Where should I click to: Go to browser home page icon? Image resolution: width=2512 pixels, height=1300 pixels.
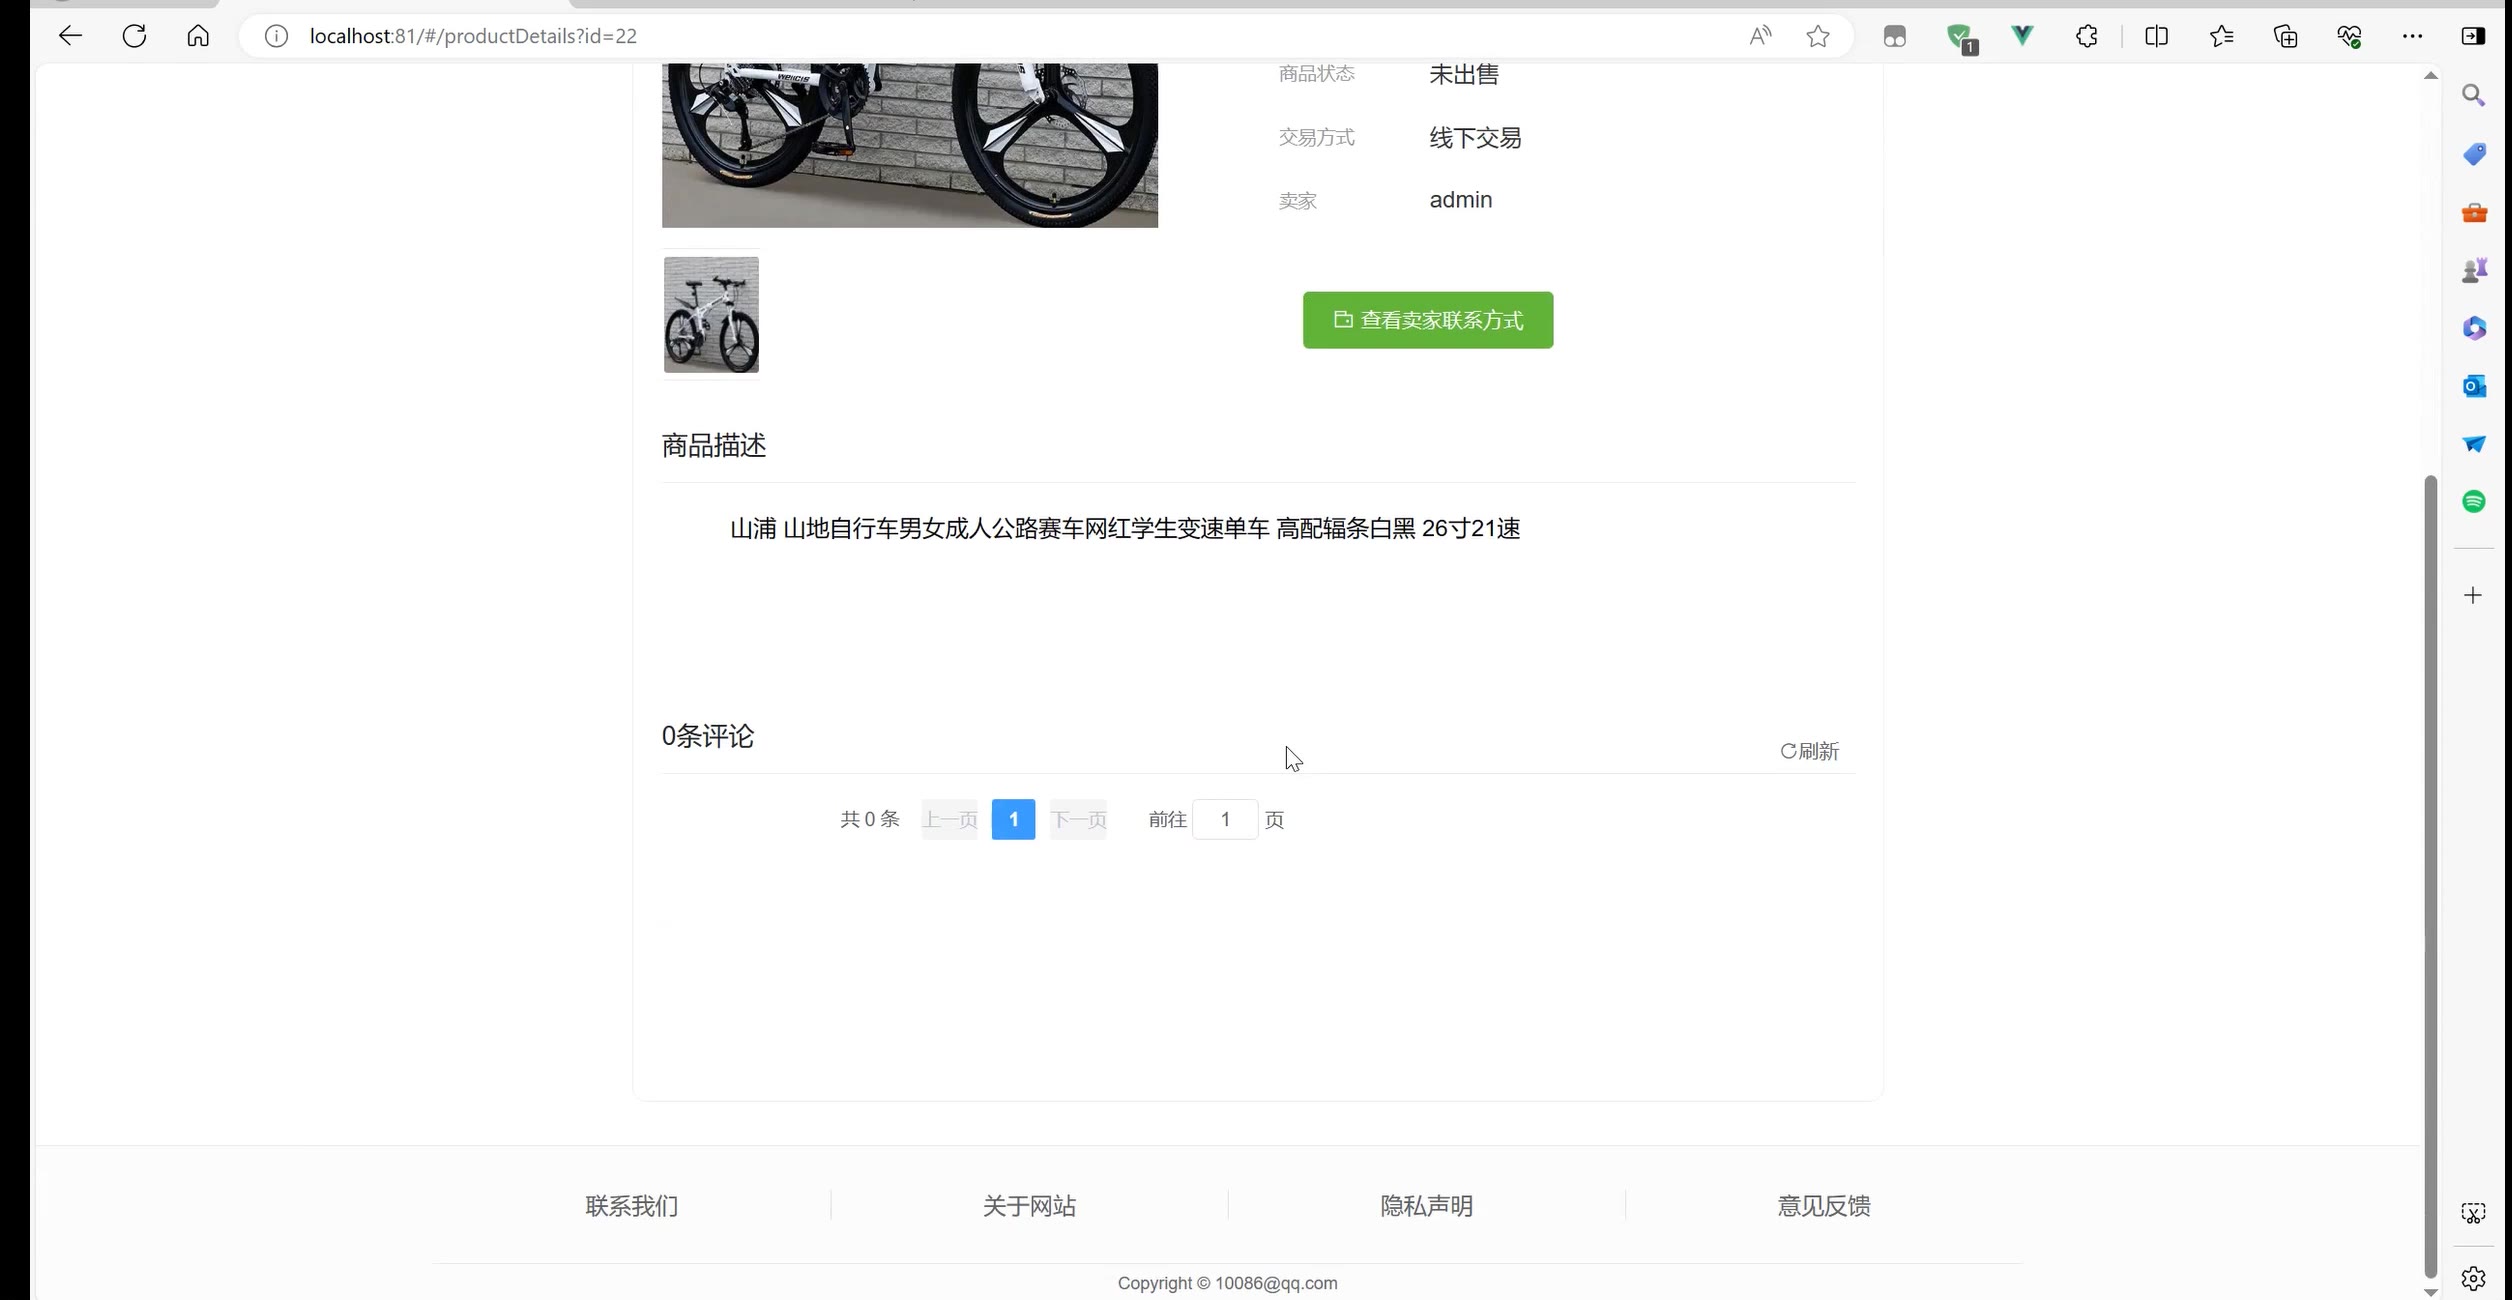click(x=198, y=36)
